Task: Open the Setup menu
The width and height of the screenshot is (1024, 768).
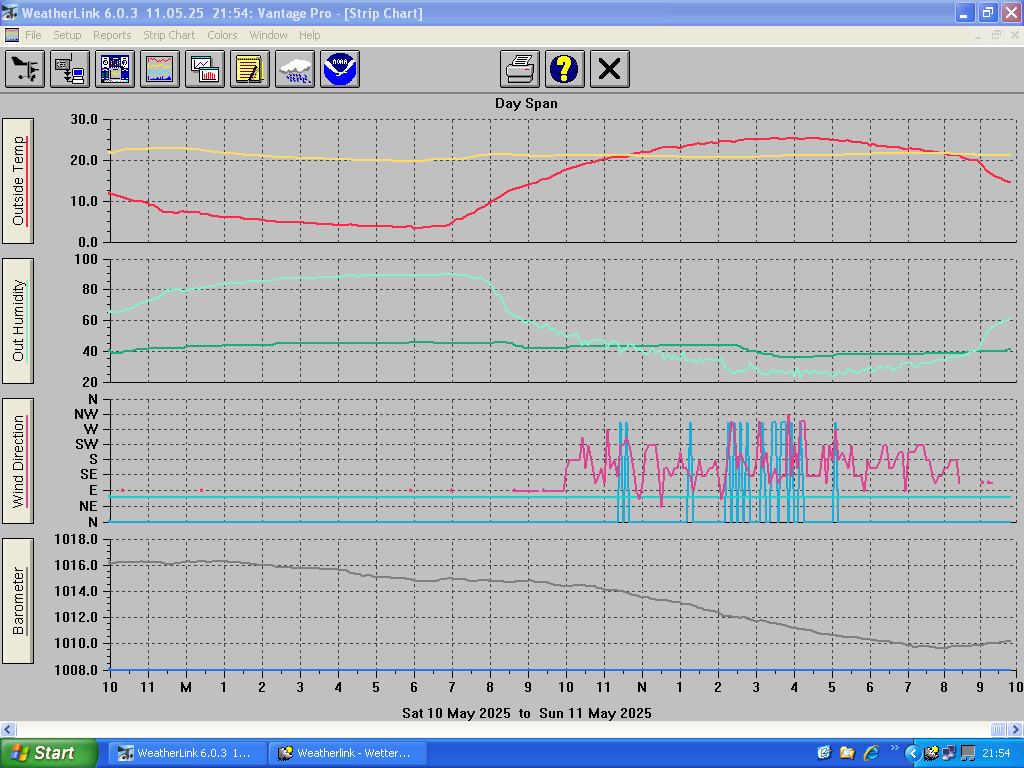Action: pos(67,35)
